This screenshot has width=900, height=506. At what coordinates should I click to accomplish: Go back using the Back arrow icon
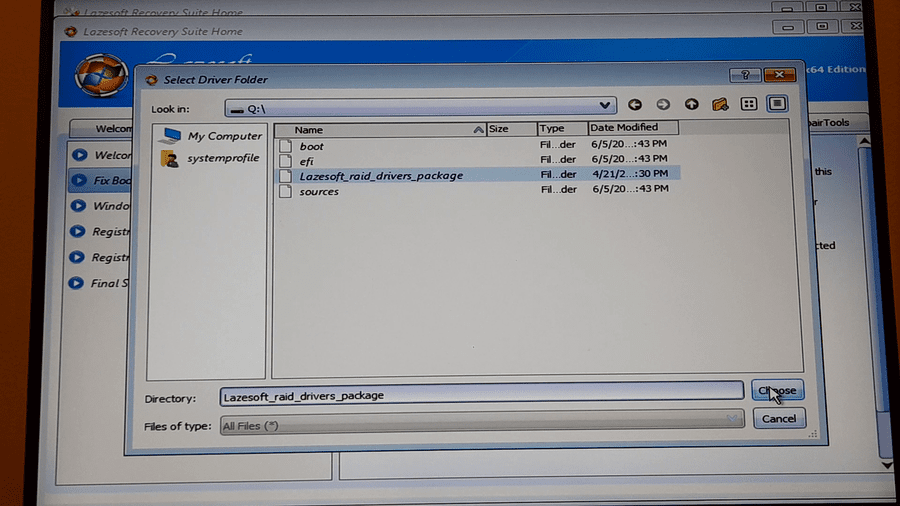(x=634, y=104)
